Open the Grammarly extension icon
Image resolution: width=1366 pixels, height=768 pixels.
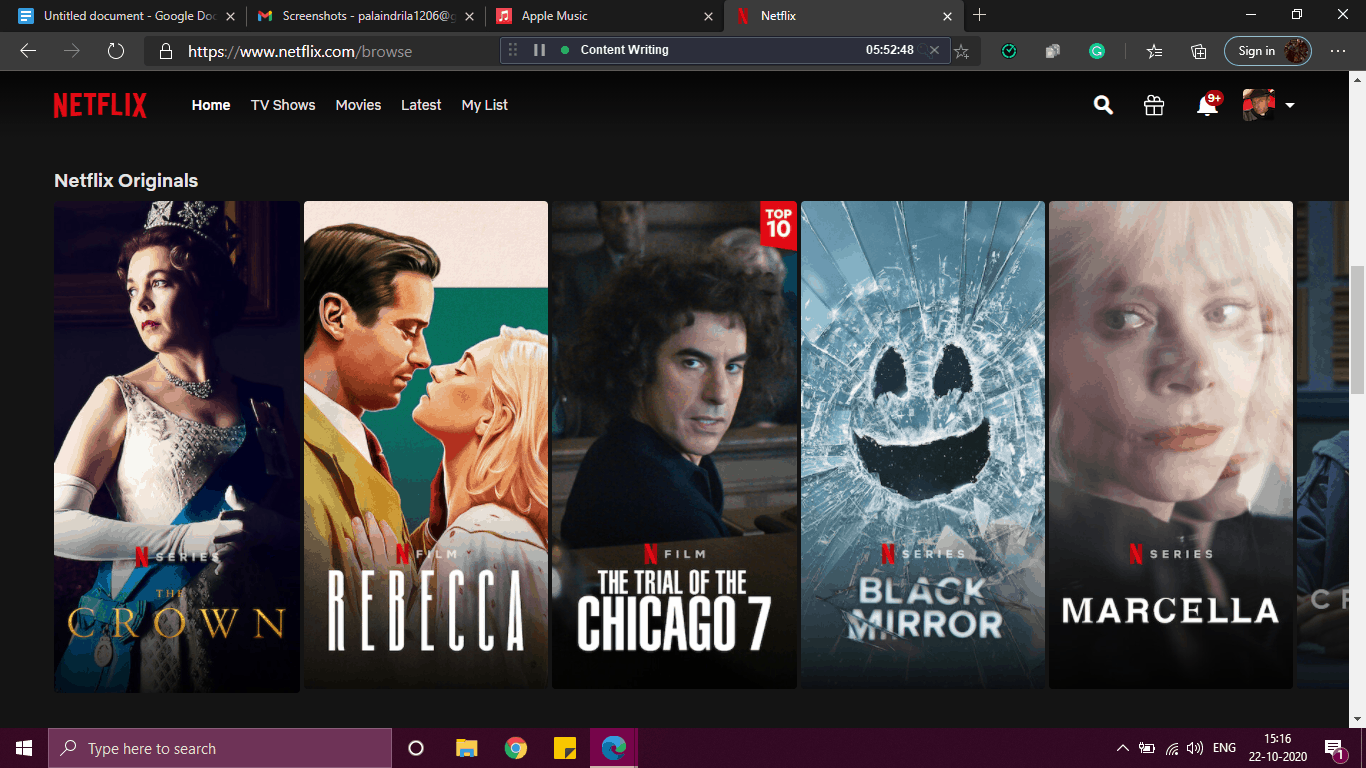[x=1097, y=51]
